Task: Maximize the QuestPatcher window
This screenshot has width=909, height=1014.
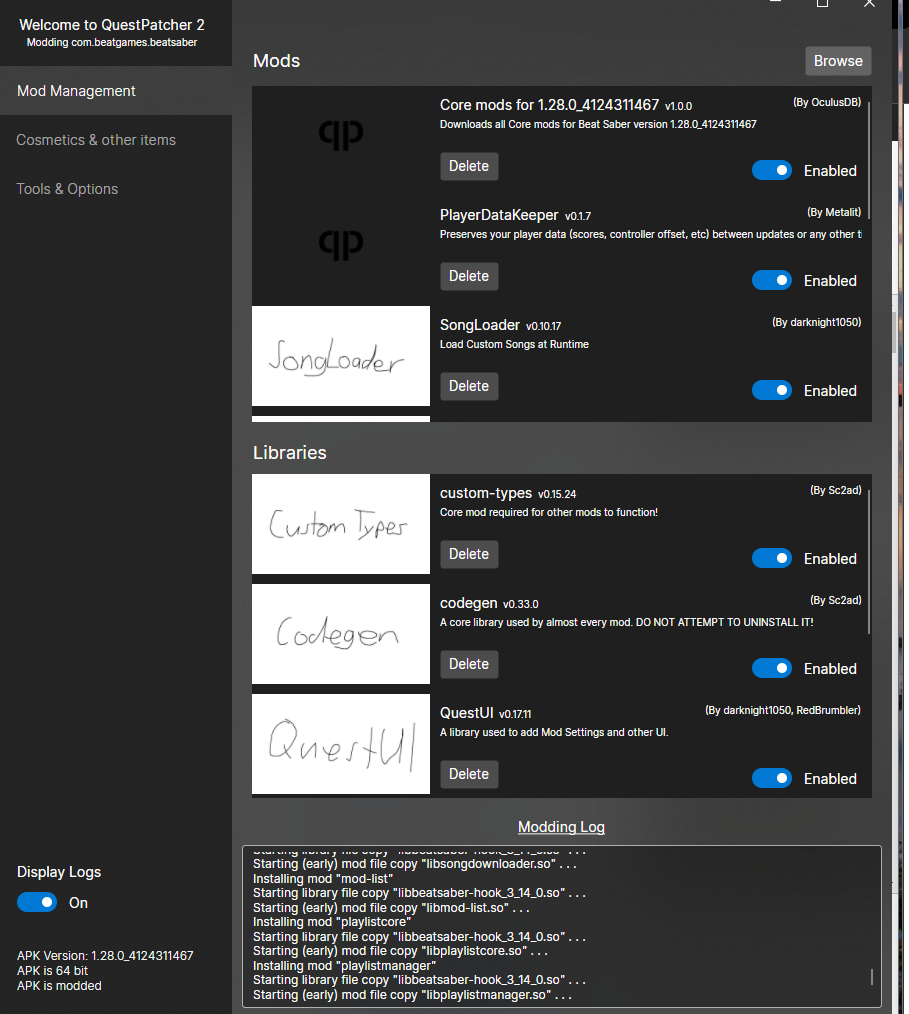Action: point(822,3)
